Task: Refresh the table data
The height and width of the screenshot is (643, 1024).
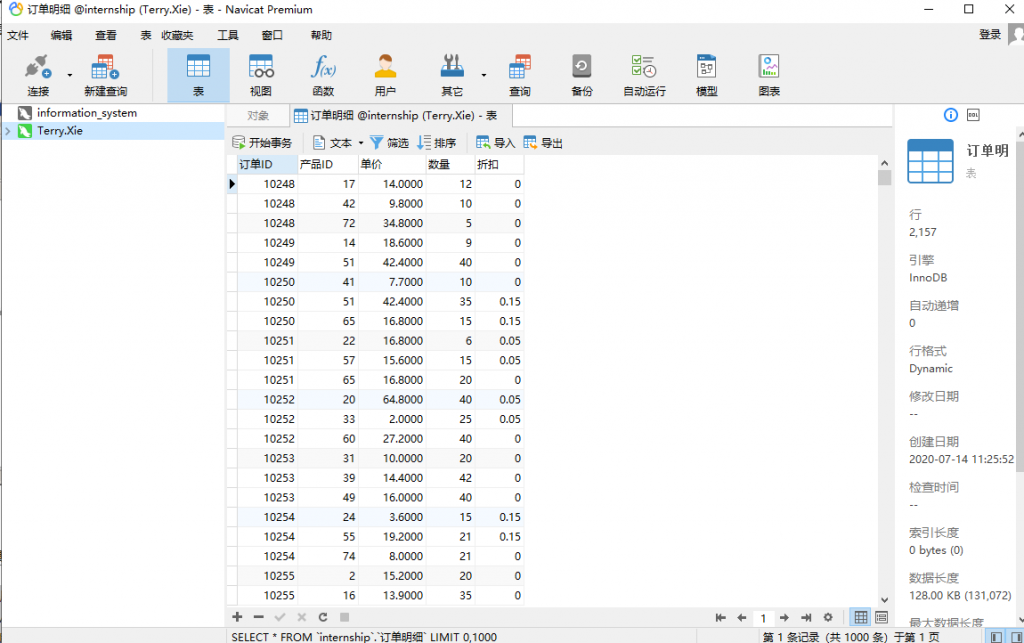Action: [x=323, y=617]
